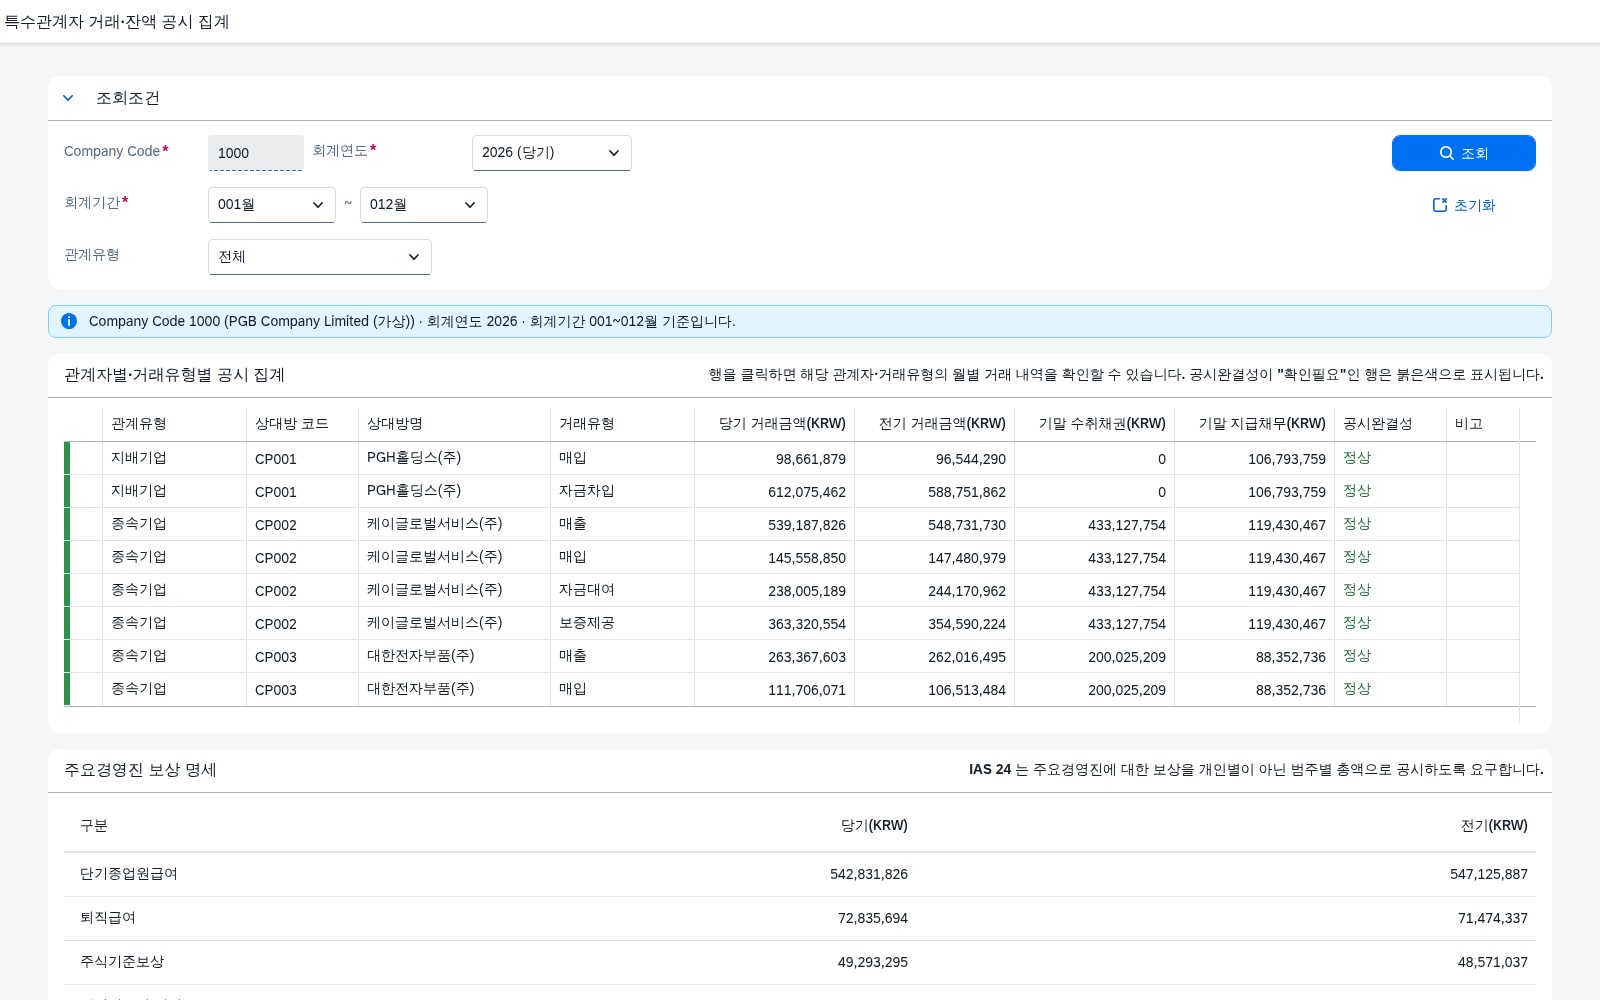1600x1000 pixels.
Task: Click the 초기화 reset link
Action: (1463, 205)
